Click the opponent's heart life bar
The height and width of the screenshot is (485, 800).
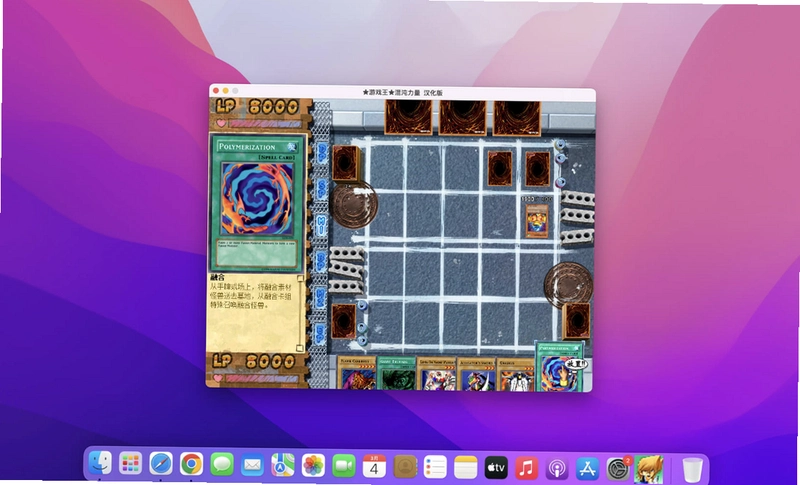click(259, 124)
